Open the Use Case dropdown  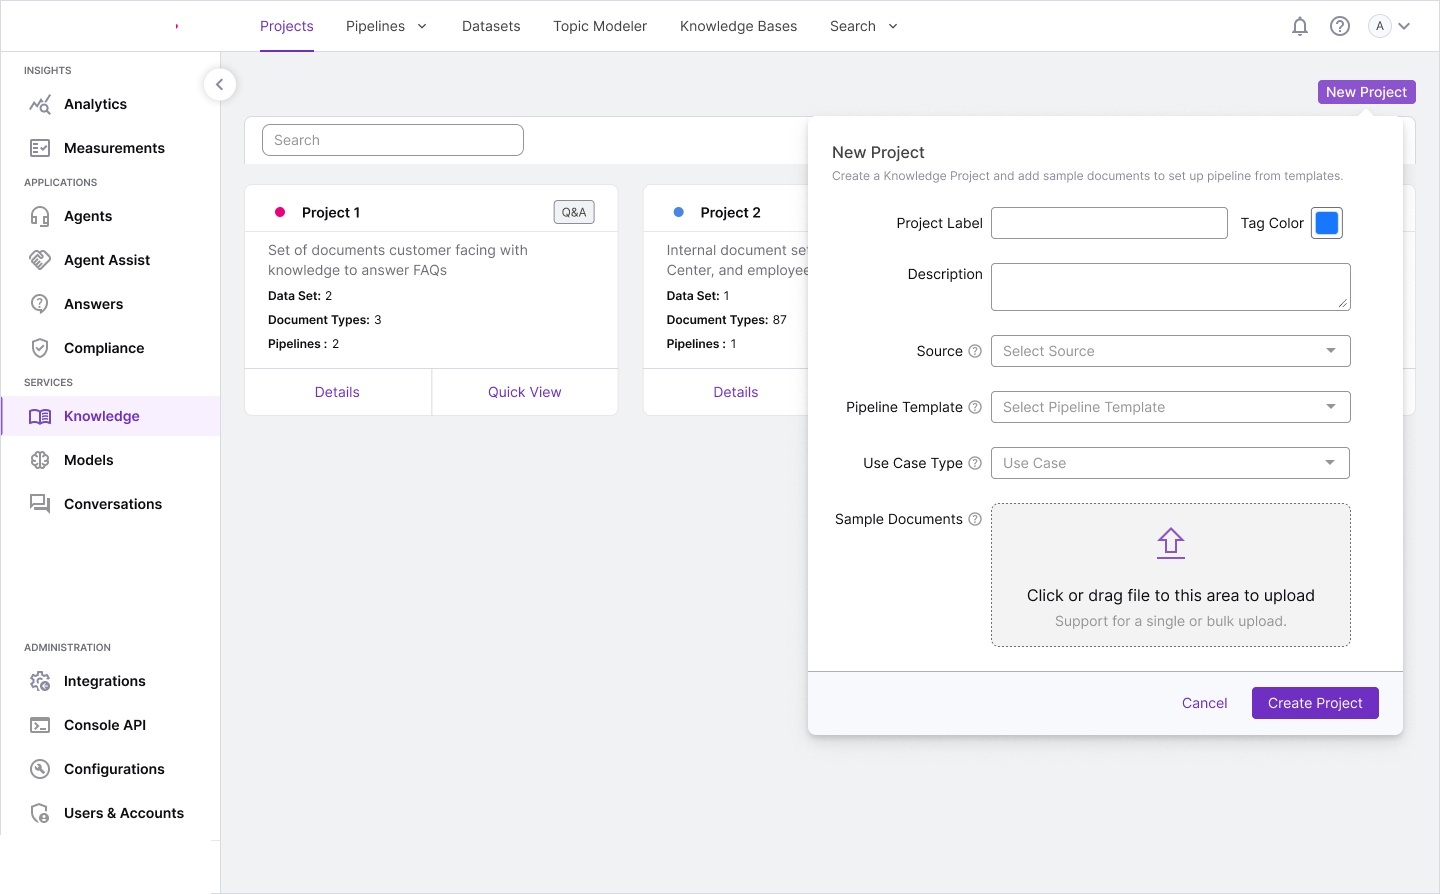[1170, 463]
